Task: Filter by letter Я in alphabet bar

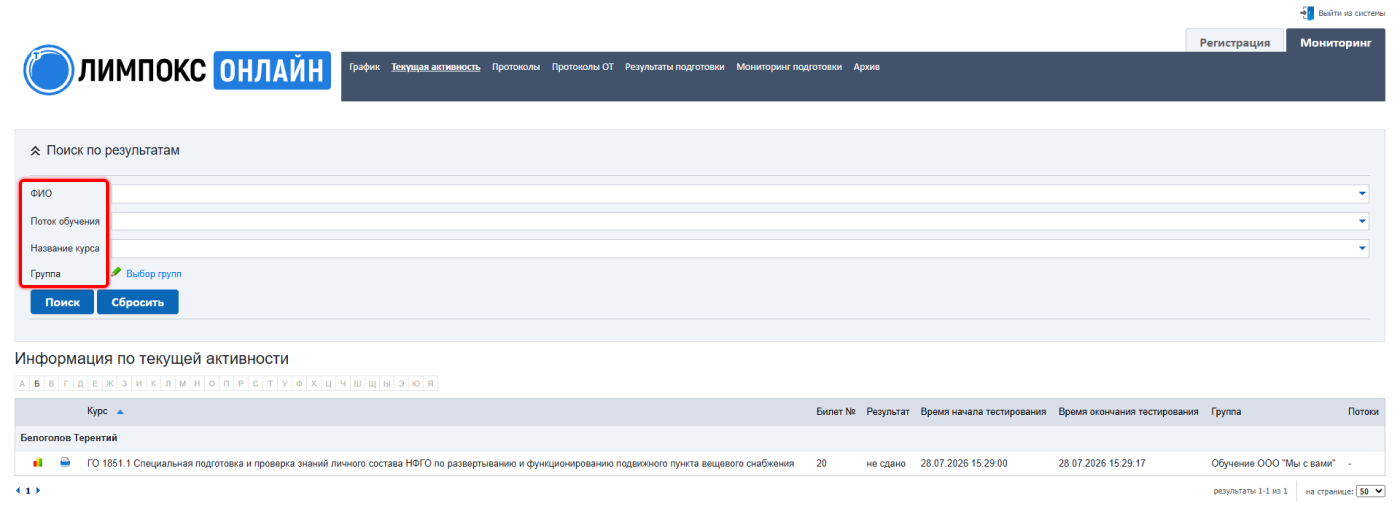Action: pos(430,383)
